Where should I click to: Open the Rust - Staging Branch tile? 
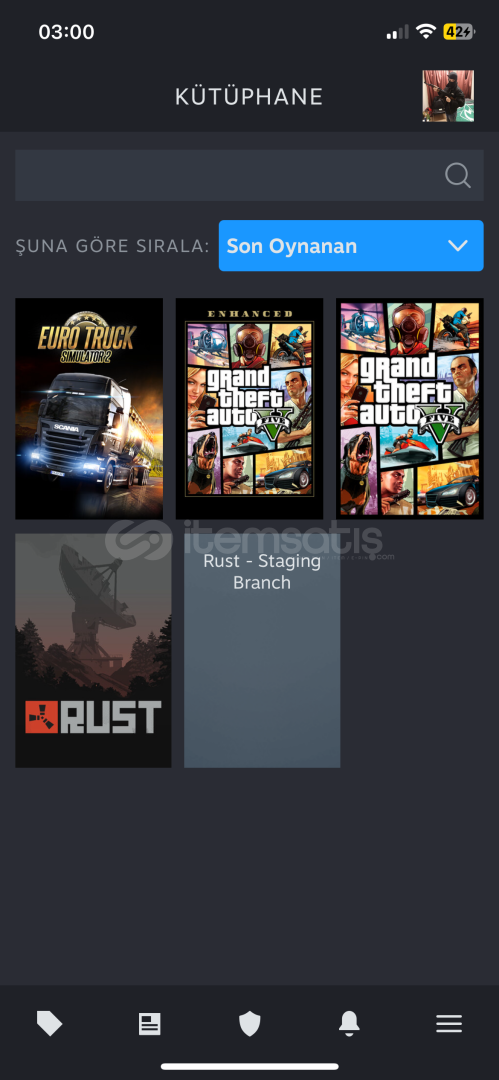click(x=262, y=650)
